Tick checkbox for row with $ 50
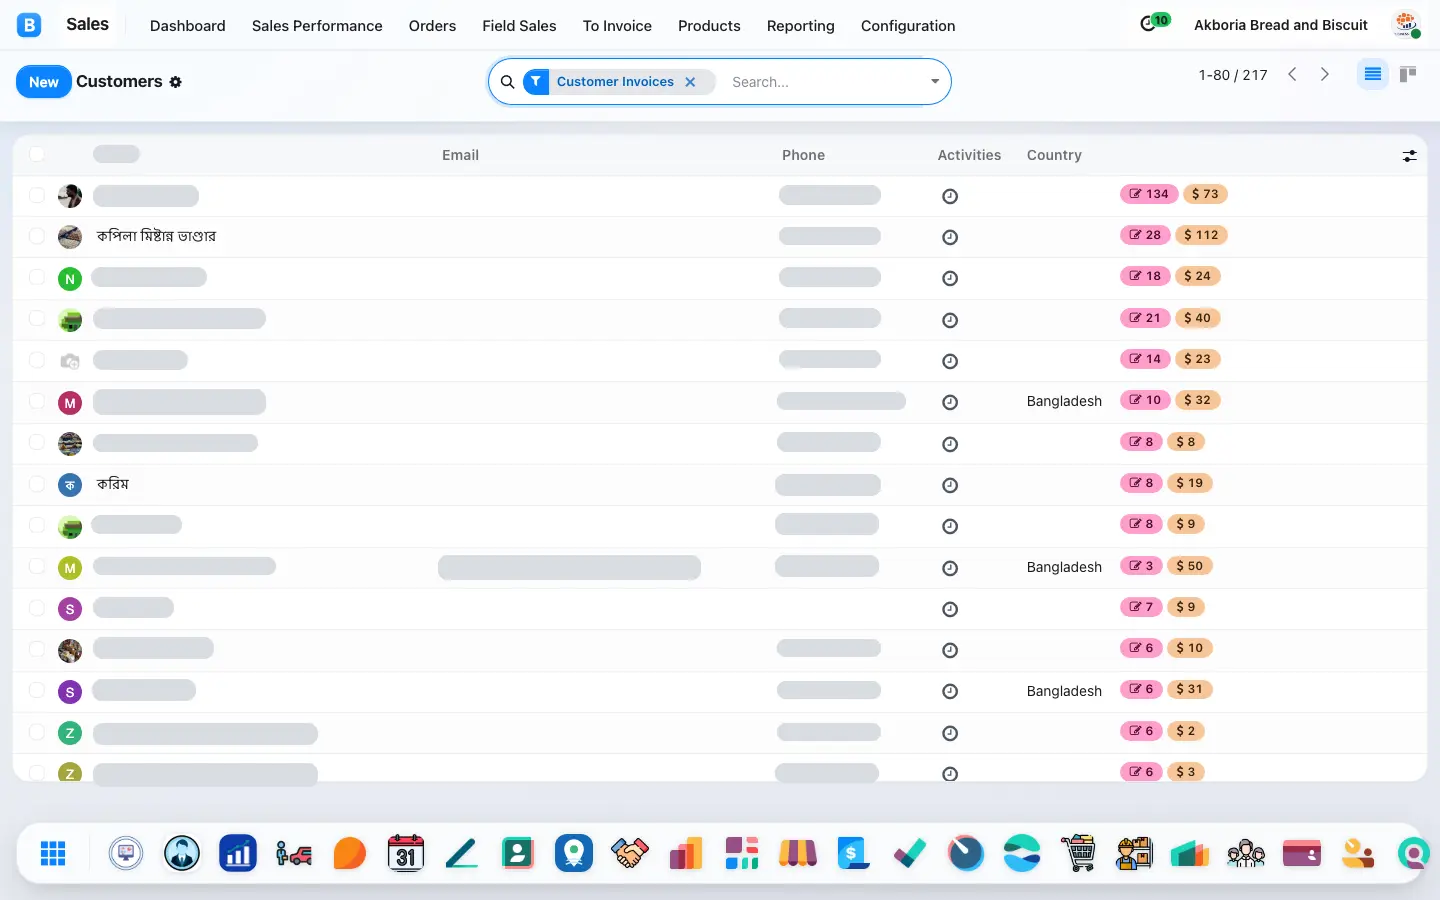 (x=37, y=566)
